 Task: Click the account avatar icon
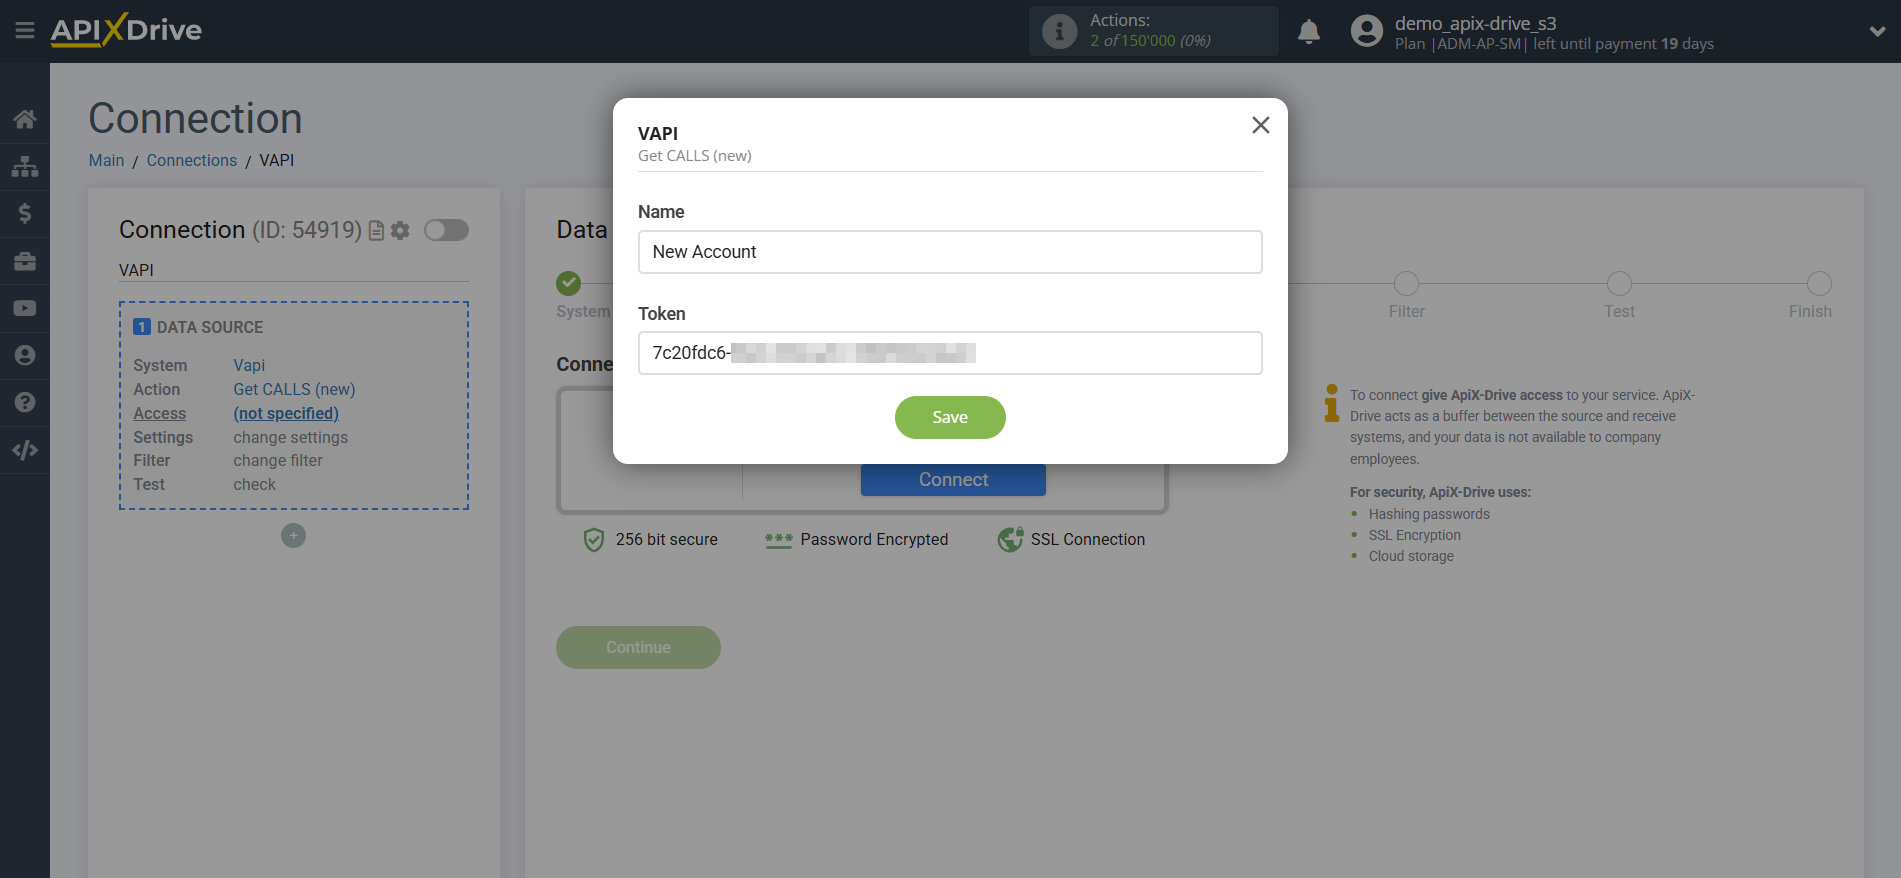(x=1367, y=31)
